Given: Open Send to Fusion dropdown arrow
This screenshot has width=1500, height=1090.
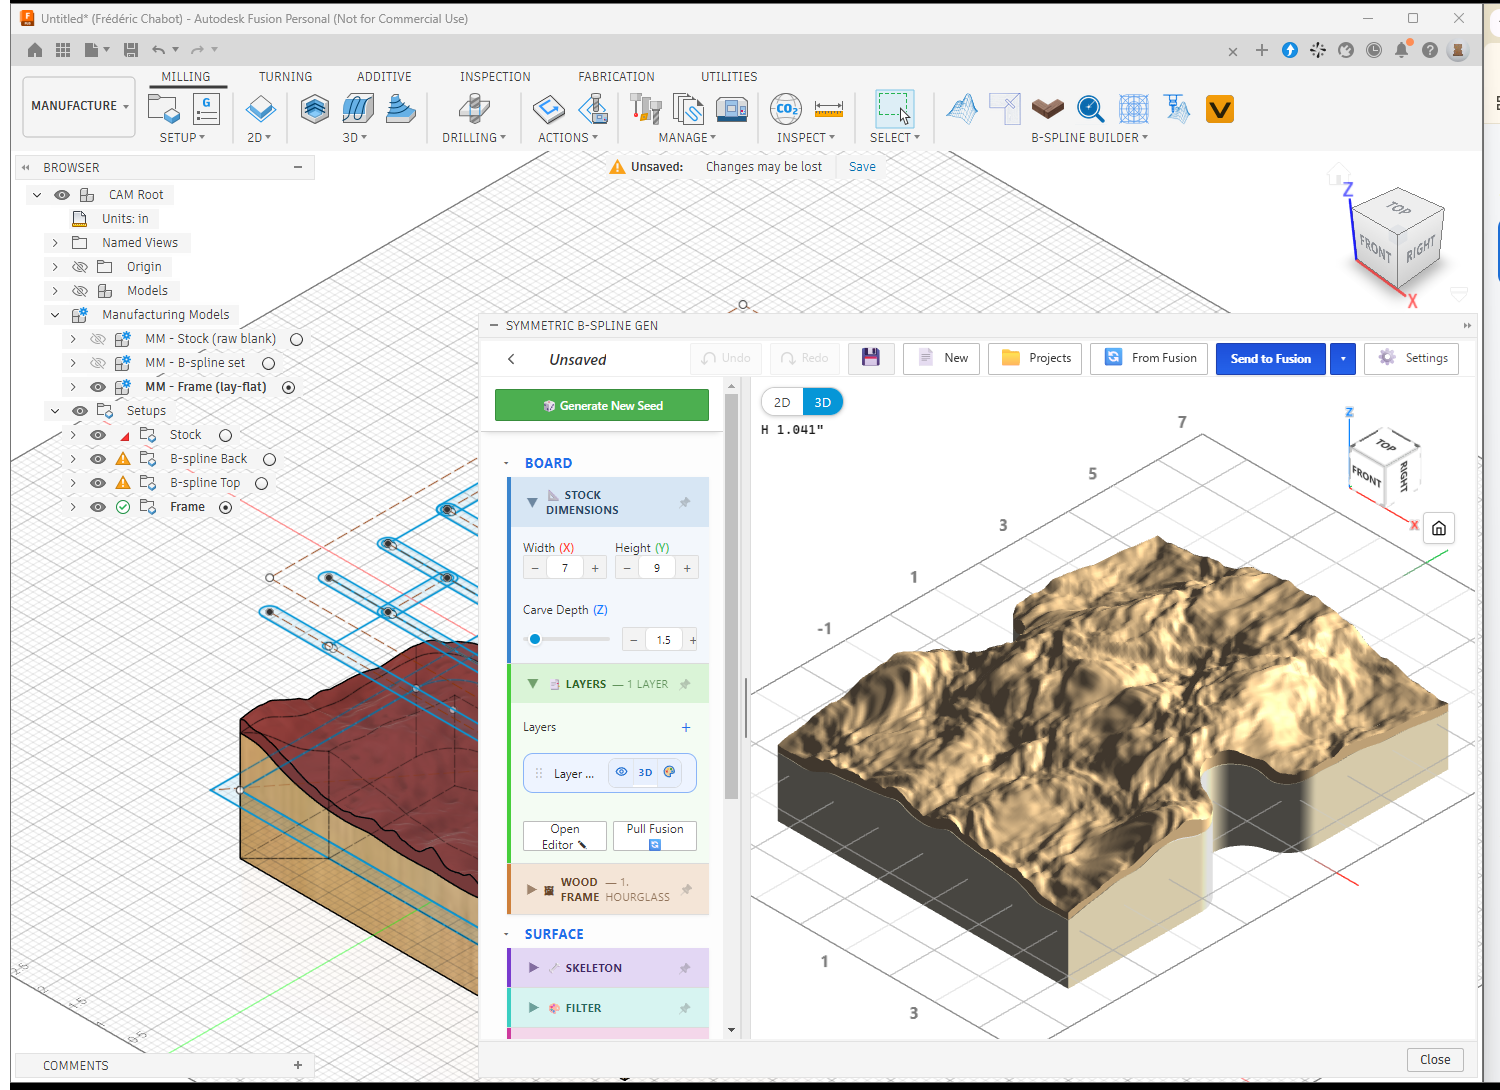Looking at the screenshot, I should (1343, 359).
